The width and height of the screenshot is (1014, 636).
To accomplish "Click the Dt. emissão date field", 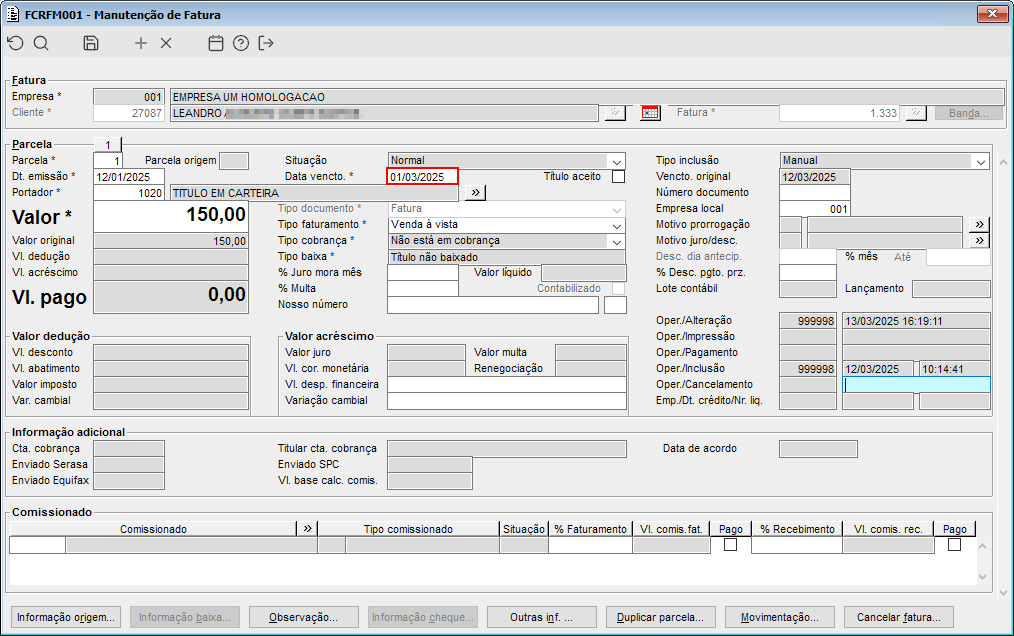I will click(129, 177).
